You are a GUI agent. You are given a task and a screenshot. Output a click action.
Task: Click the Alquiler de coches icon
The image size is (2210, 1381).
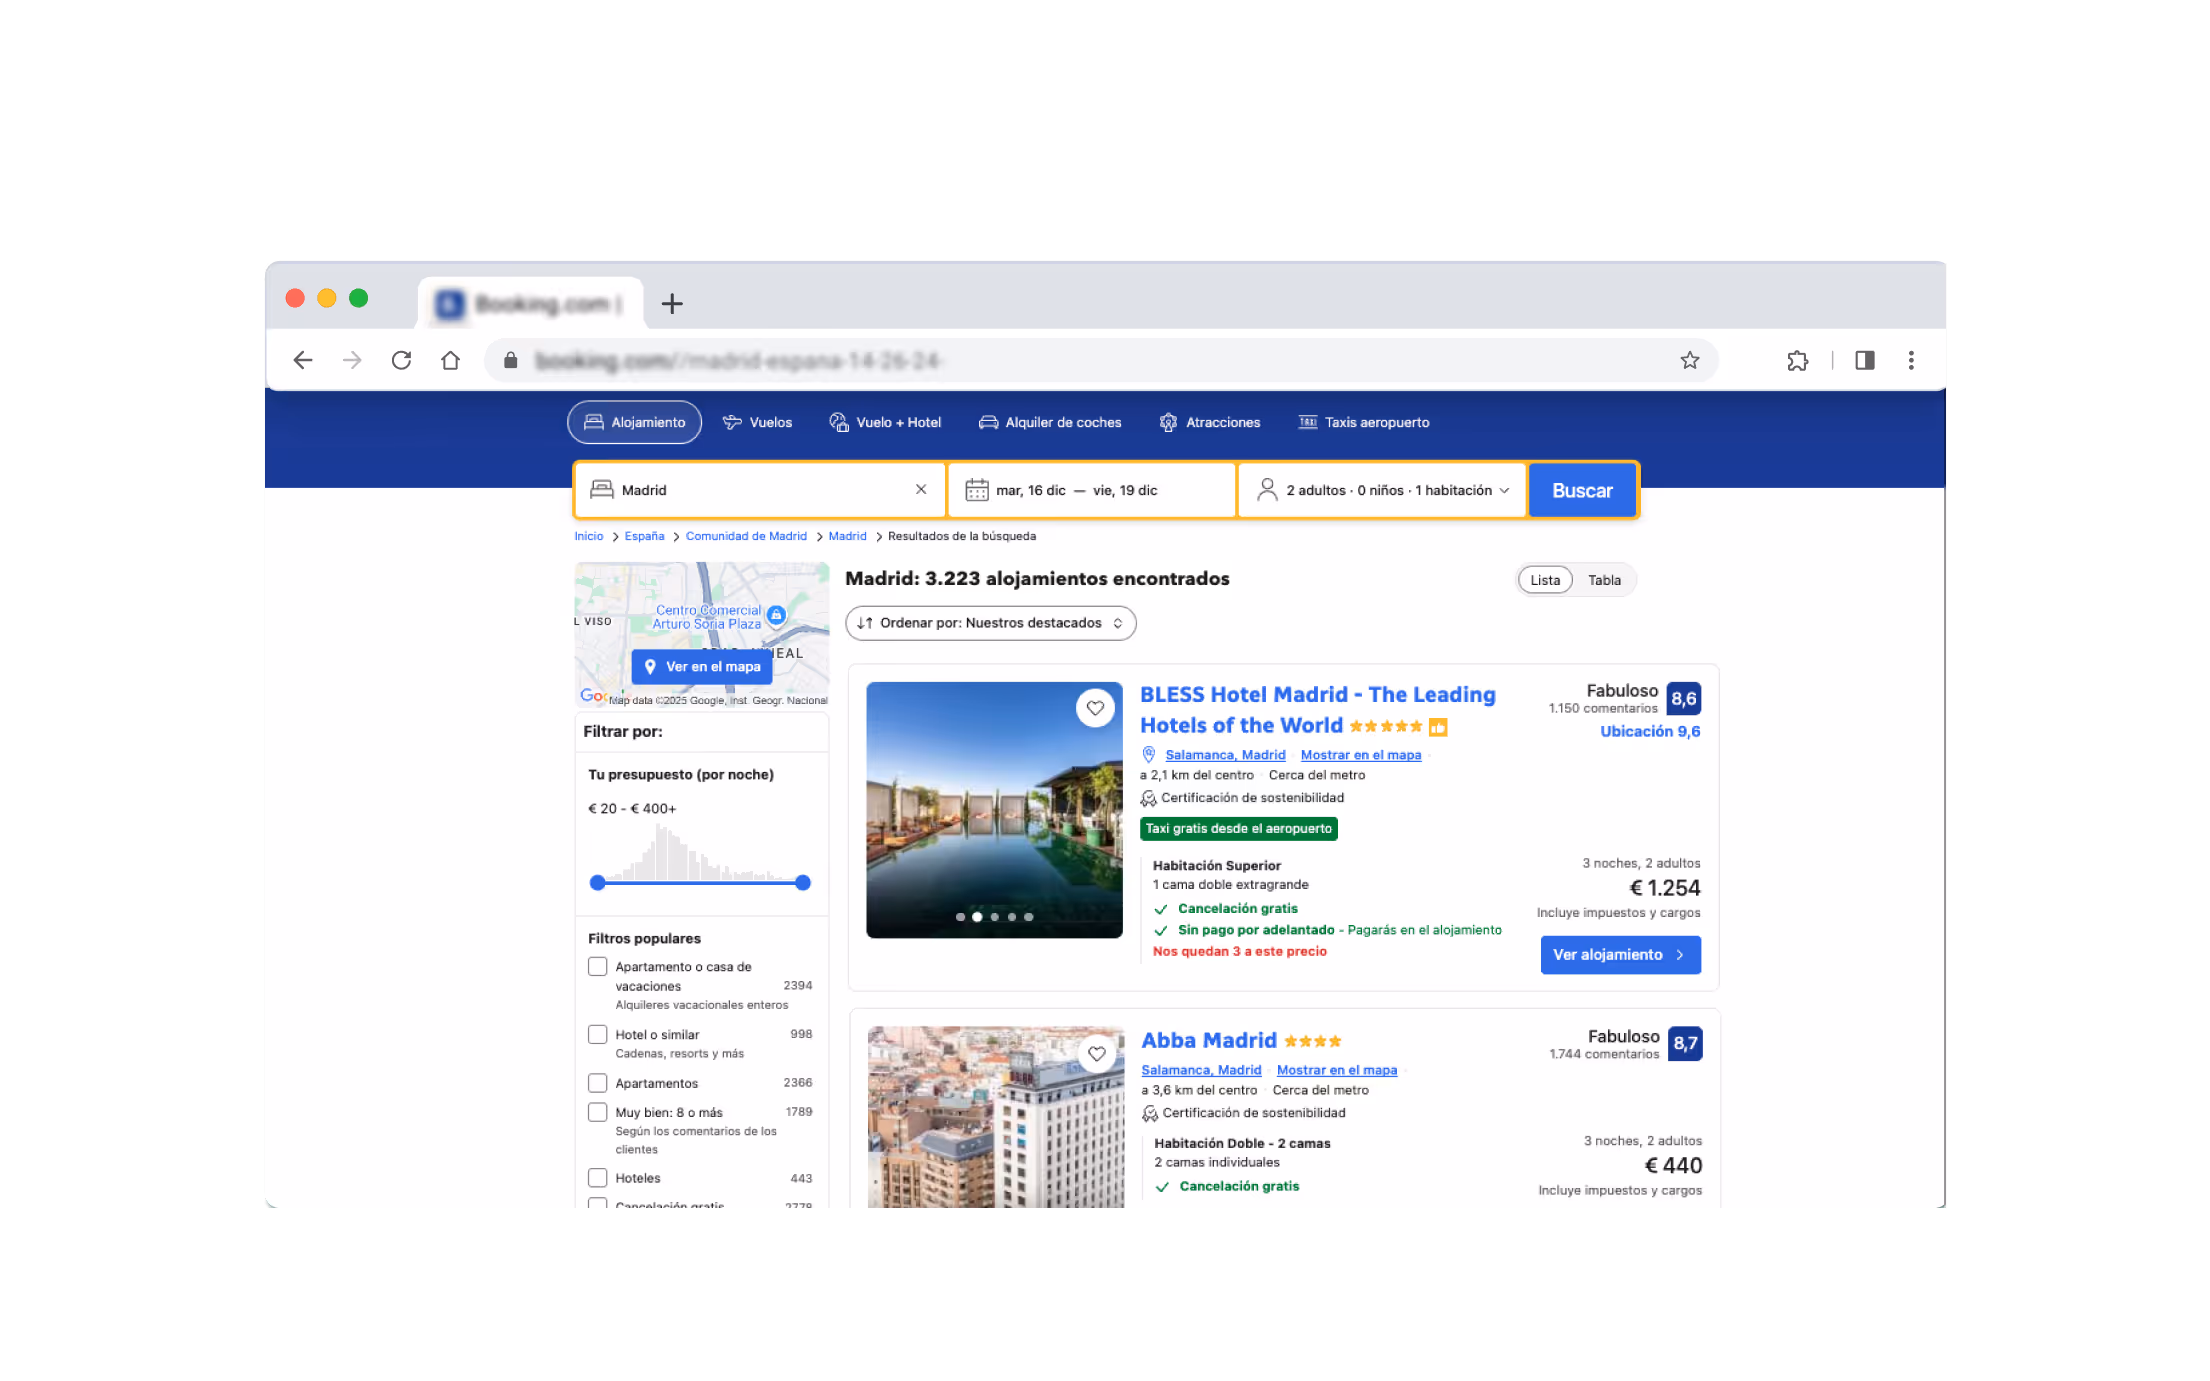tap(988, 422)
